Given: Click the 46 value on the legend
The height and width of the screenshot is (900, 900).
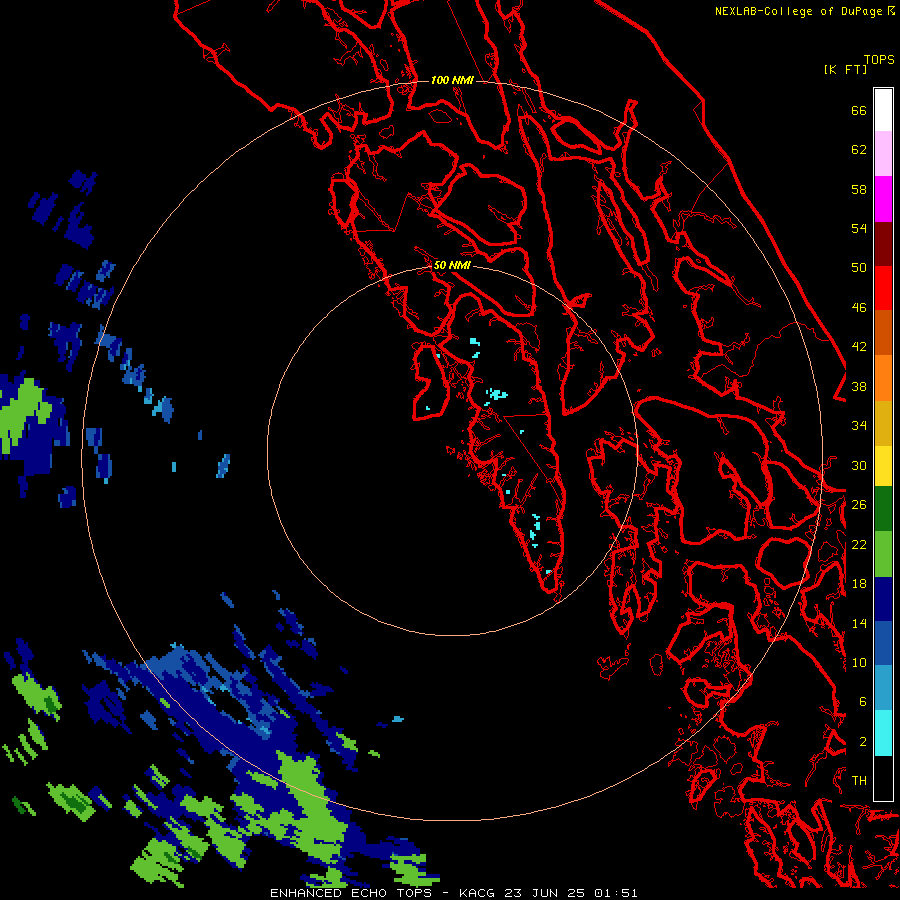Looking at the screenshot, I should click(859, 308).
